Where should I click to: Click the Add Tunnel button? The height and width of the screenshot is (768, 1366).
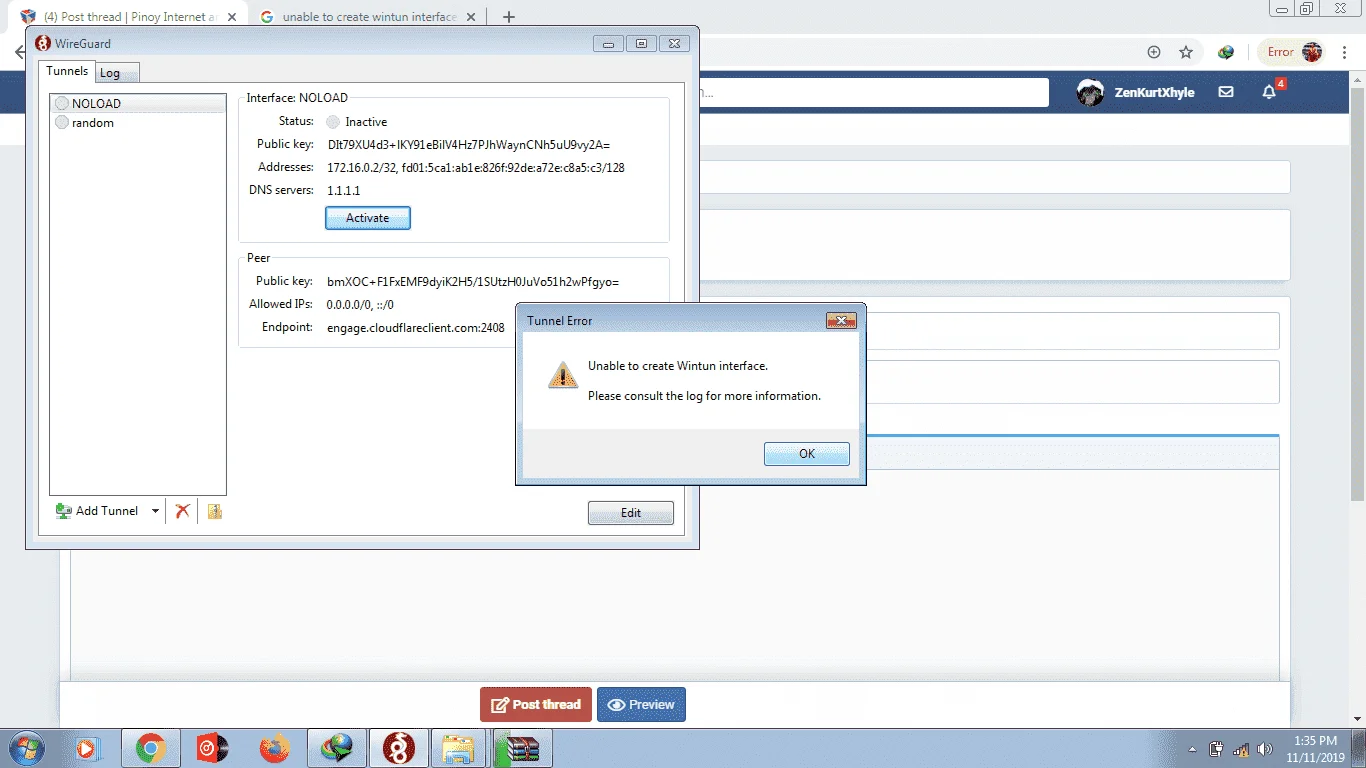pos(98,511)
